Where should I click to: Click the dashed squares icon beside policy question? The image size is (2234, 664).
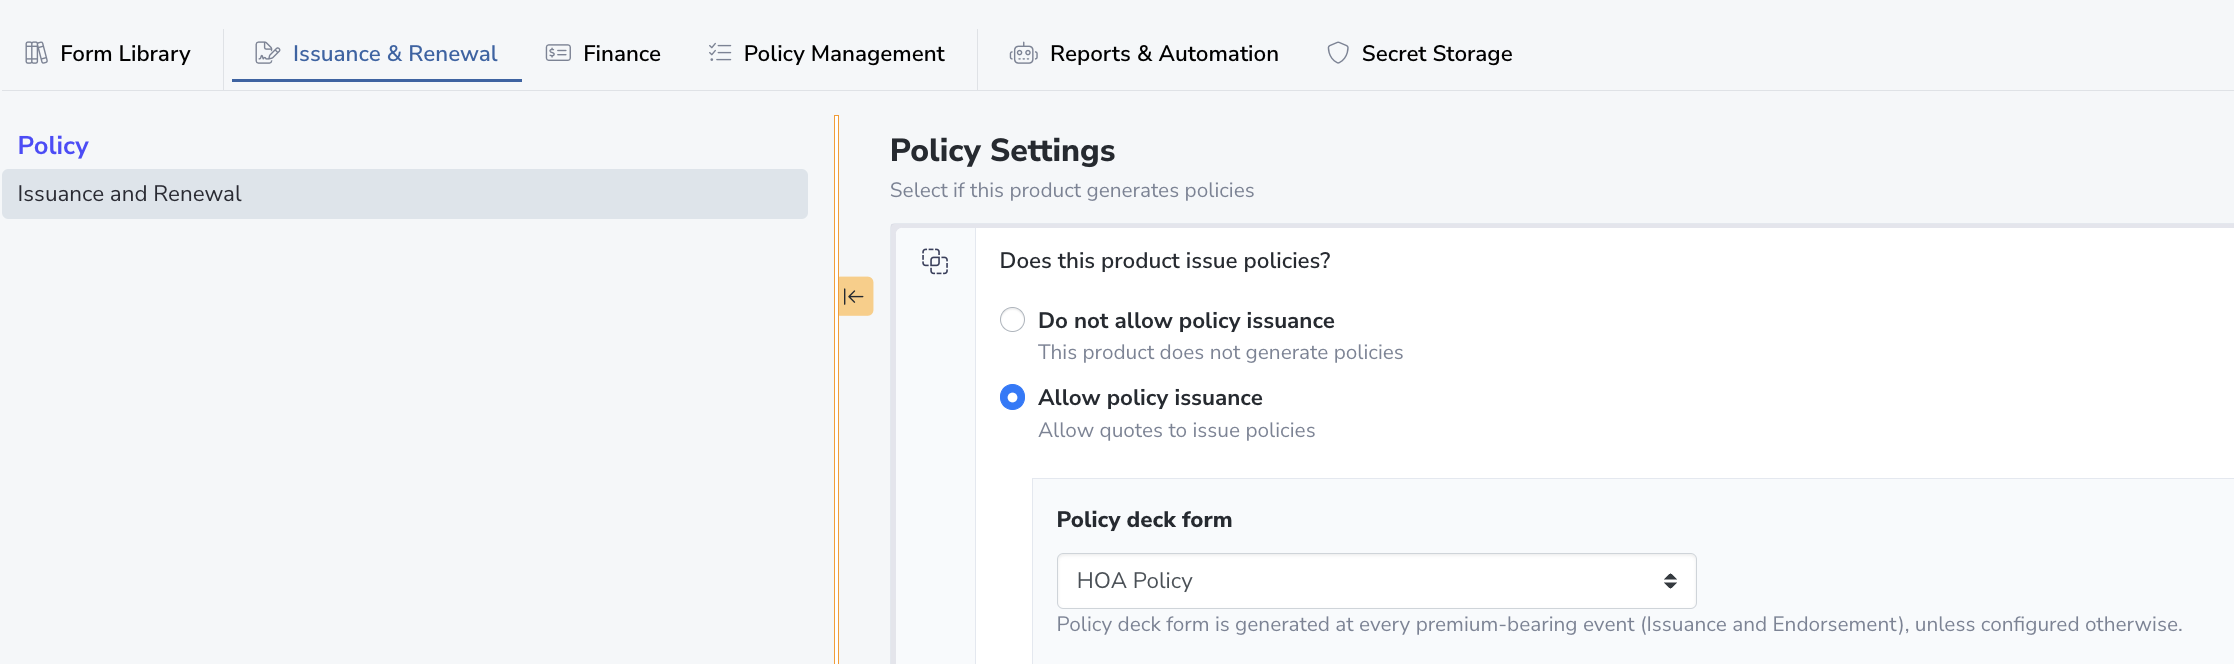[935, 261]
